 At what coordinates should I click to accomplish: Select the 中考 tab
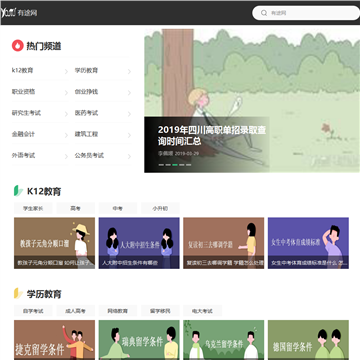click(118, 208)
